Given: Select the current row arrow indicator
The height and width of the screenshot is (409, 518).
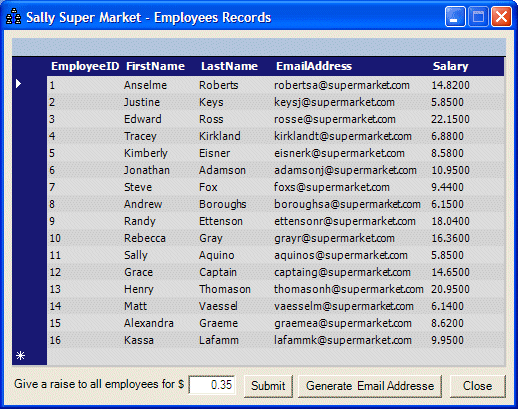Looking at the screenshot, I should (x=19, y=84).
